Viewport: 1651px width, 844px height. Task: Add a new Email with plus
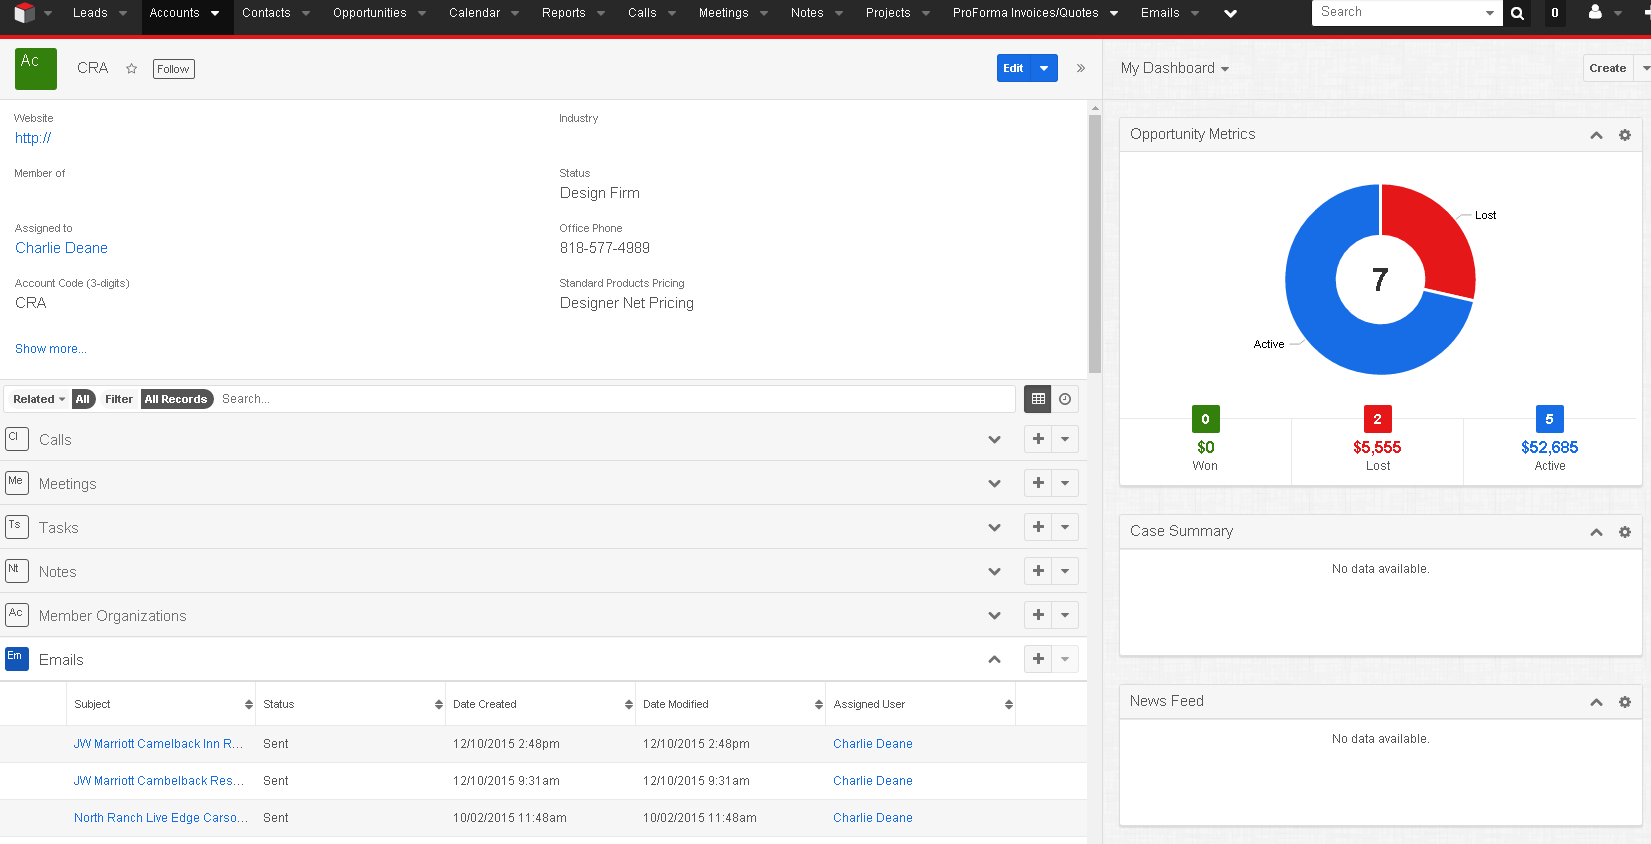tap(1038, 659)
